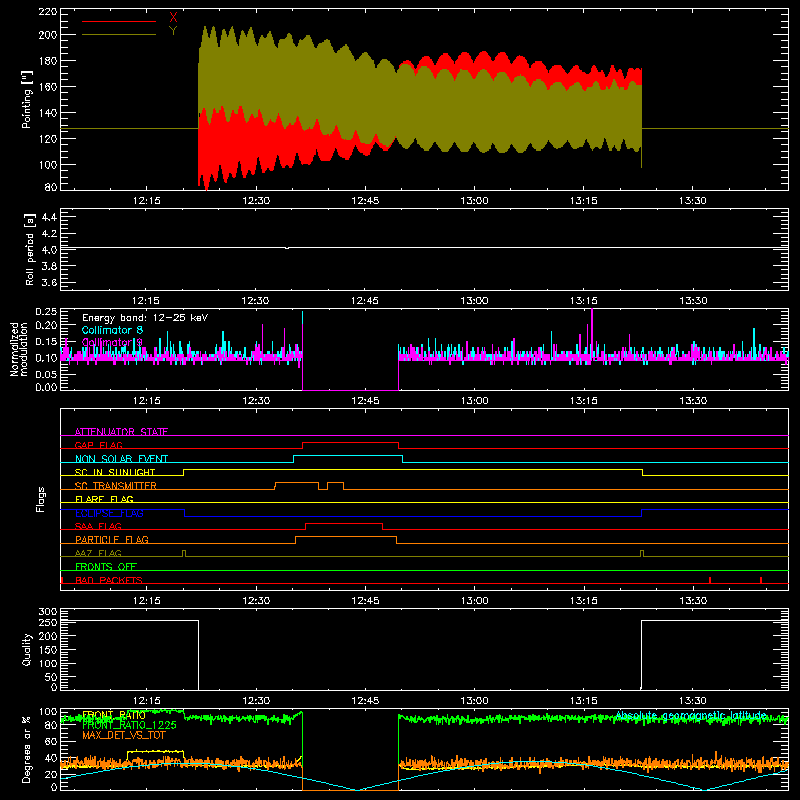Image resolution: width=800 pixels, height=800 pixels.
Task: Click the "Absolute geomagnetic latitude" cyan label
Action: [x=691, y=715]
